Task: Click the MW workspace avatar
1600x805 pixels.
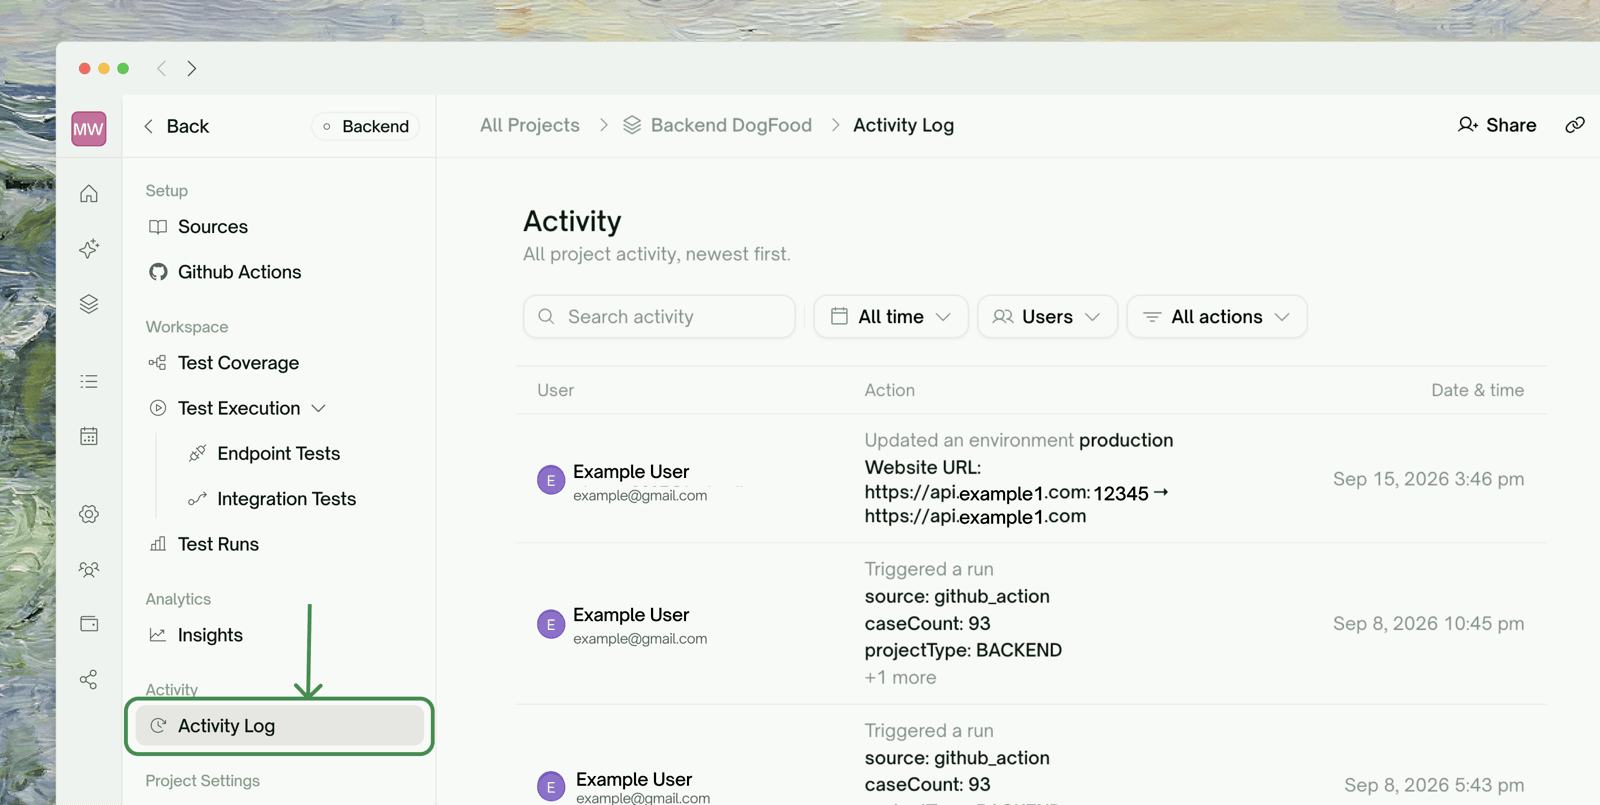Action: (x=89, y=128)
